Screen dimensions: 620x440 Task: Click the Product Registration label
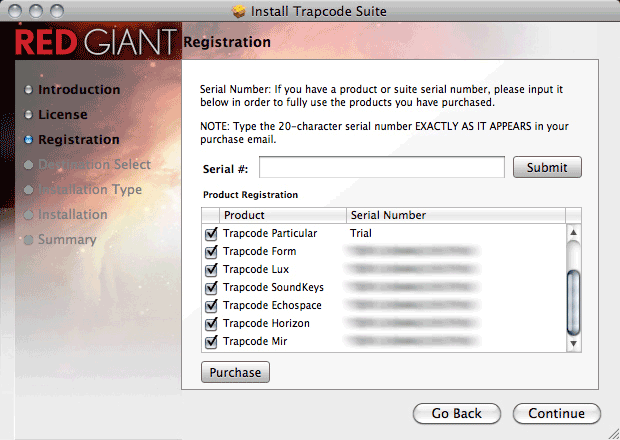click(250, 195)
